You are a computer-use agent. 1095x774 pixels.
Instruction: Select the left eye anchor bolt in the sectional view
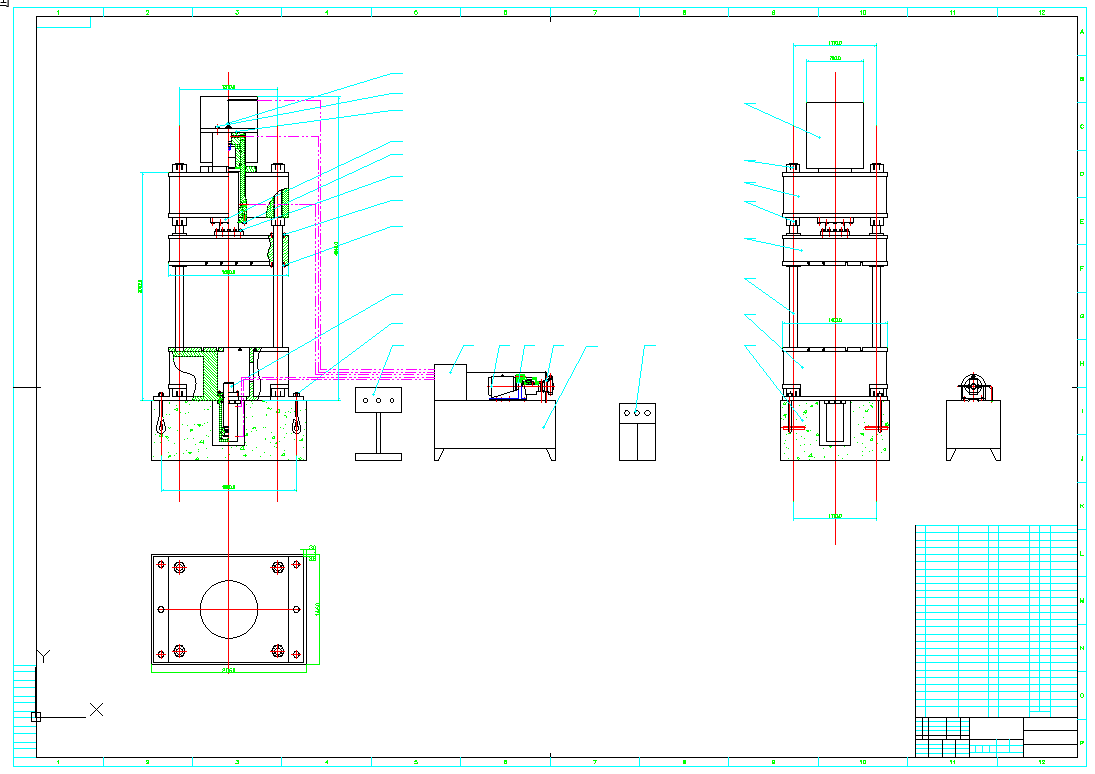pyautogui.click(x=161, y=414)
